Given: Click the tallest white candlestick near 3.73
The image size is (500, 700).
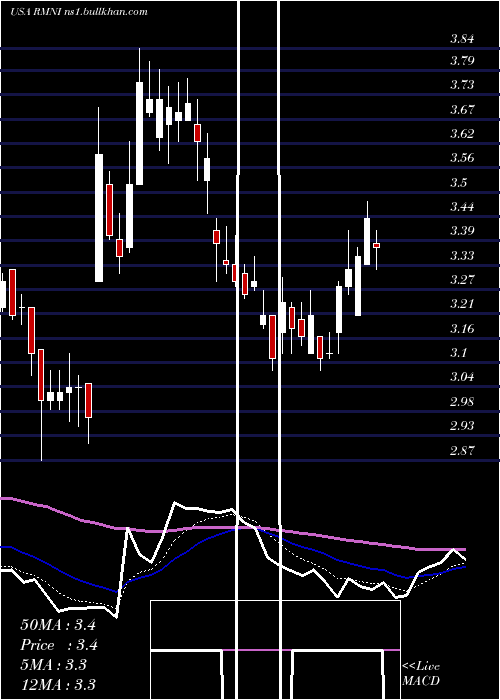Looking at the screenshot, I should [140, 133].
